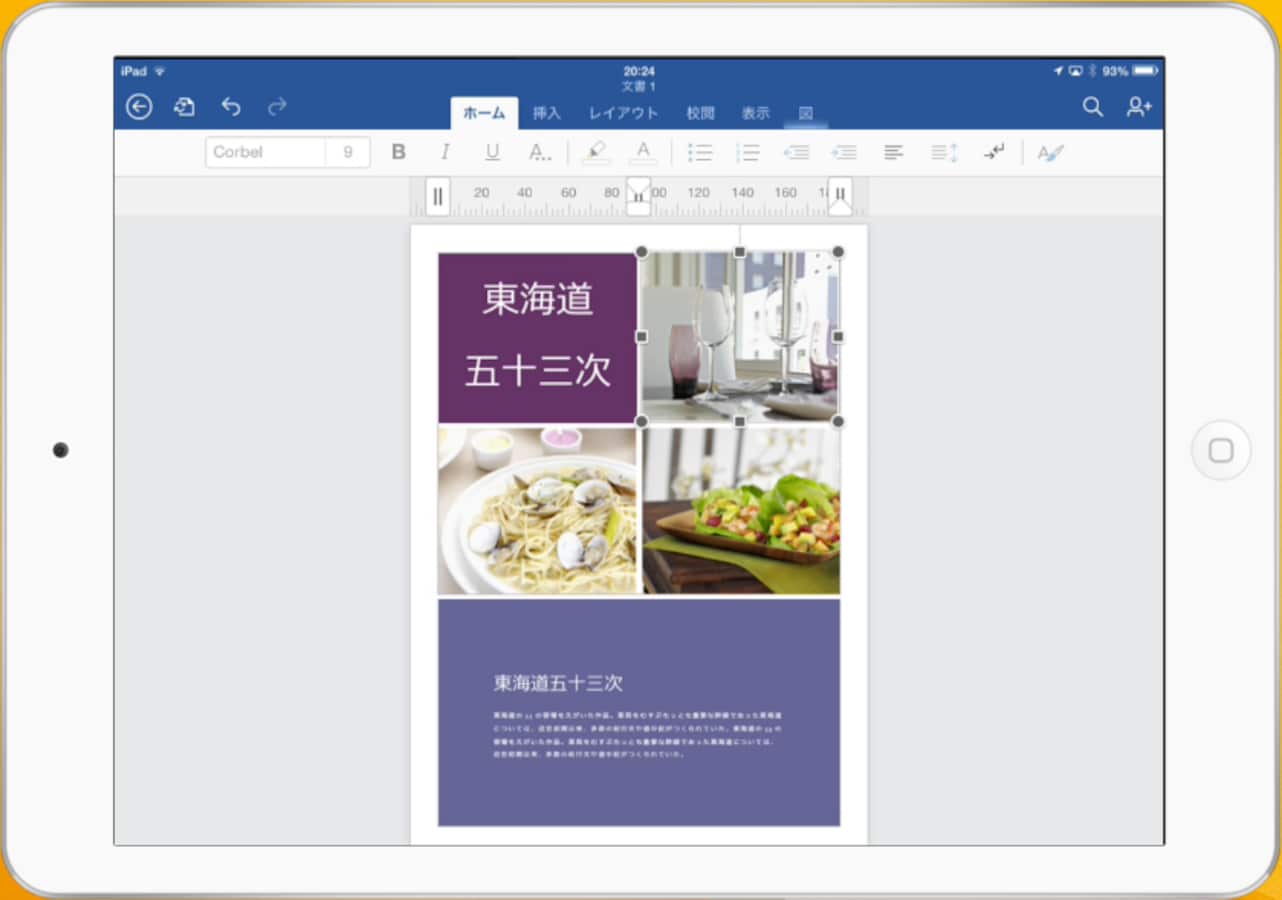The image size is (1282, 900).
Task: Open the font size selector
Action: [348, 151]
